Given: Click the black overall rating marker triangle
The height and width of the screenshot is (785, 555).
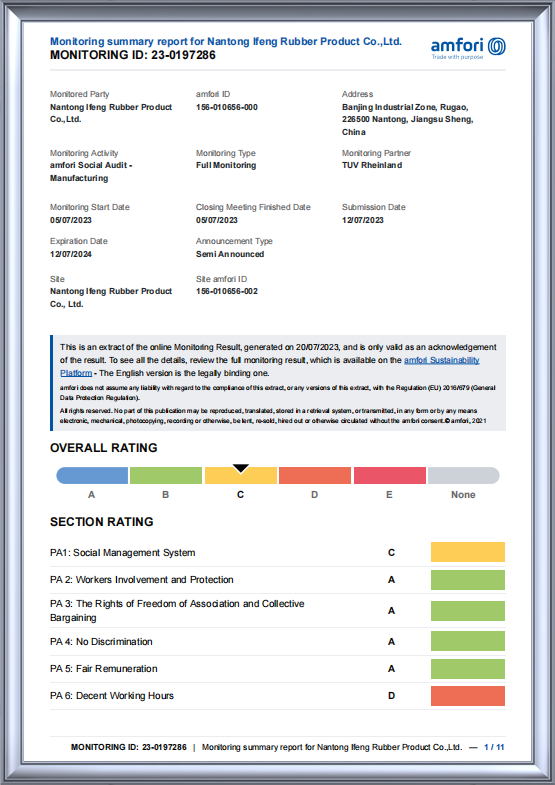Looking at the screenshot, I should 241,468.
